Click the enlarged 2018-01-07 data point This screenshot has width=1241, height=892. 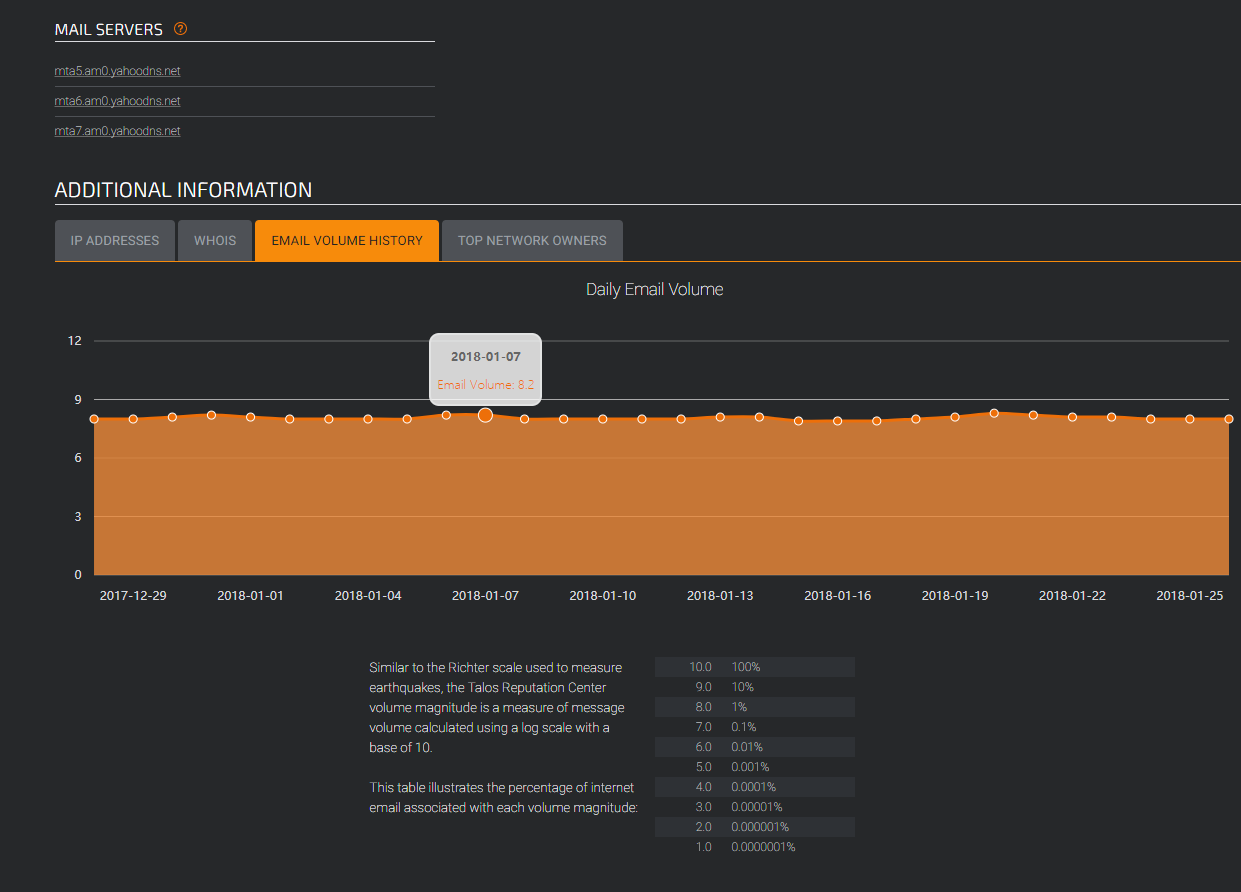[x=485, y=415]
